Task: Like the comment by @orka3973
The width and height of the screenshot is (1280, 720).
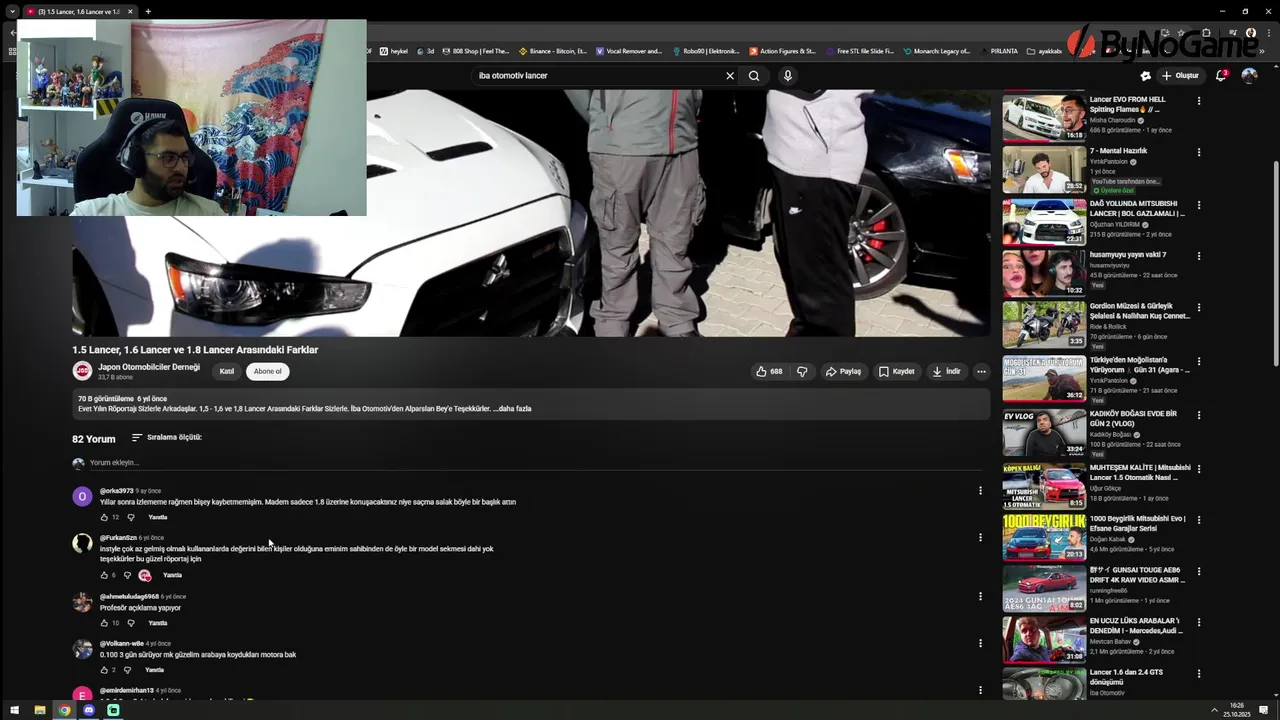Action: [x=104, y=517]
